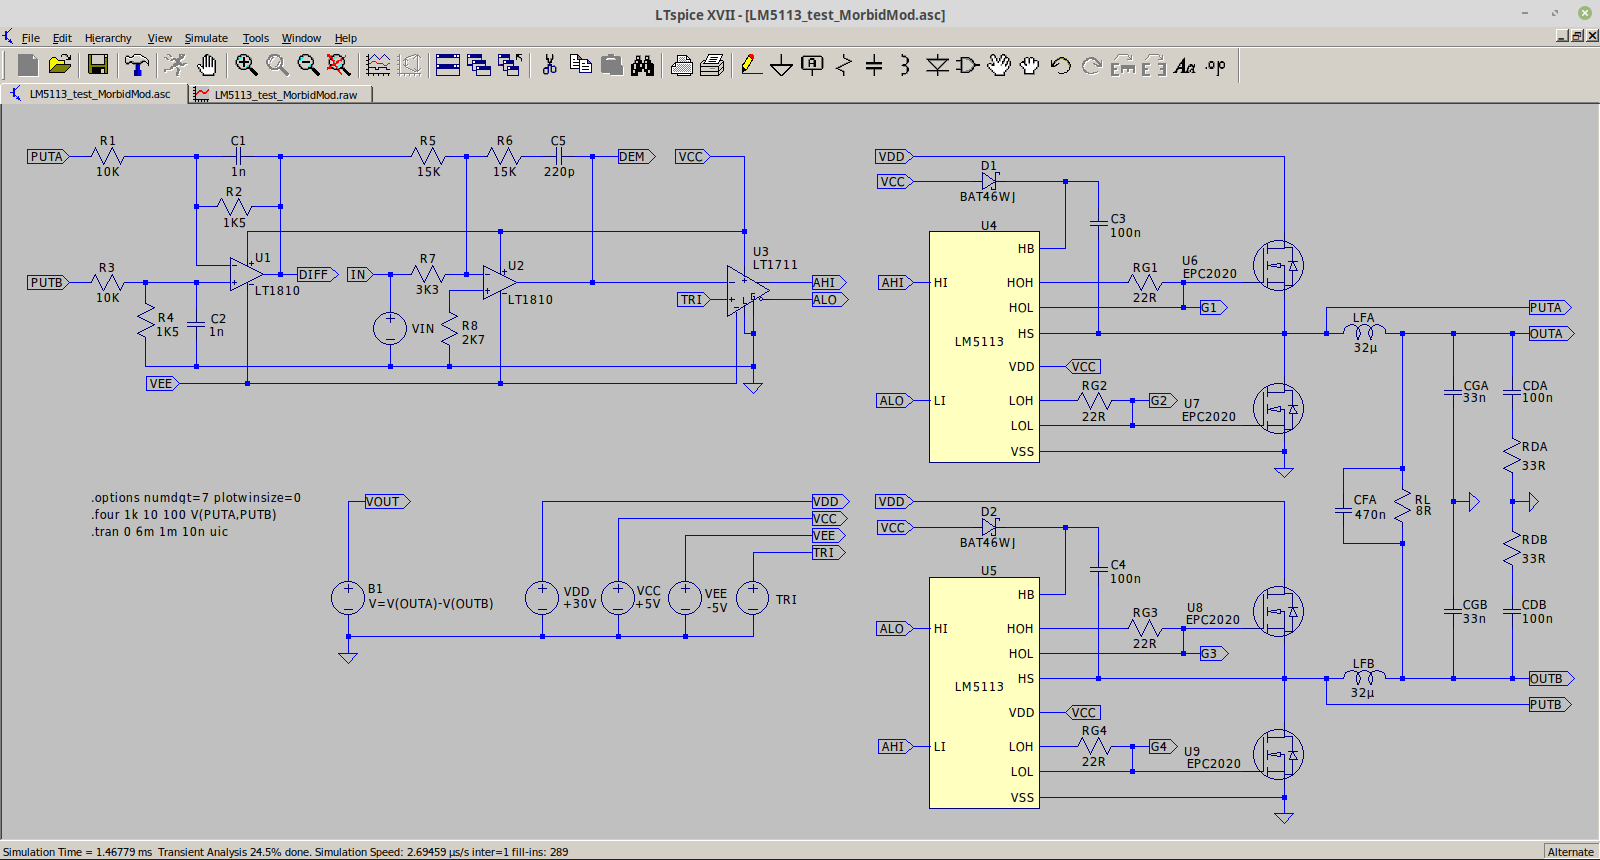1600x860 pixels.
Task: Place an inductor with the inductor icon
Action: tap(905, 65)
